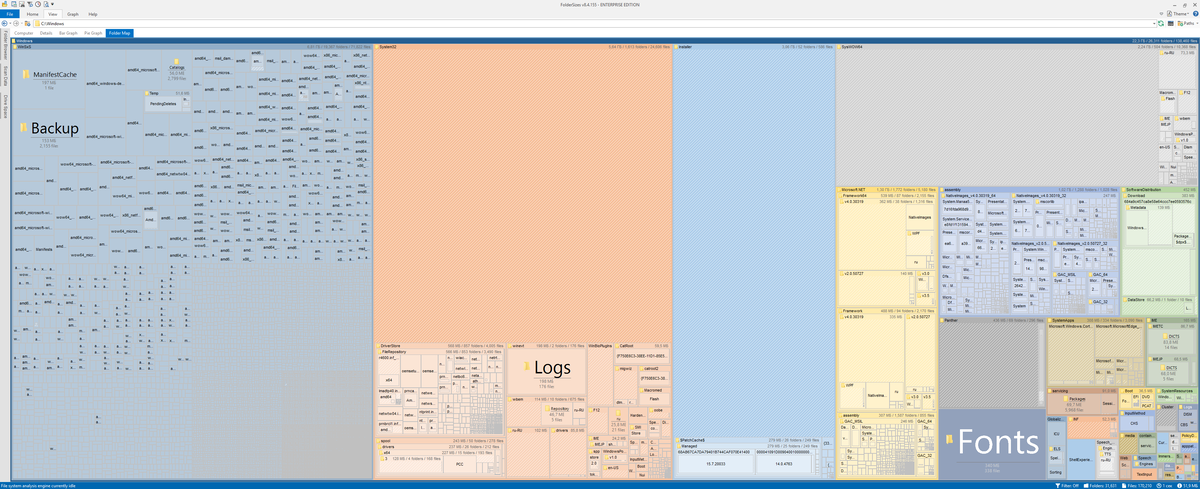The width and height of the screenshot is (1200, 489).
Task: Switch to the Bar Graph view tab
Action: point(68,33)
